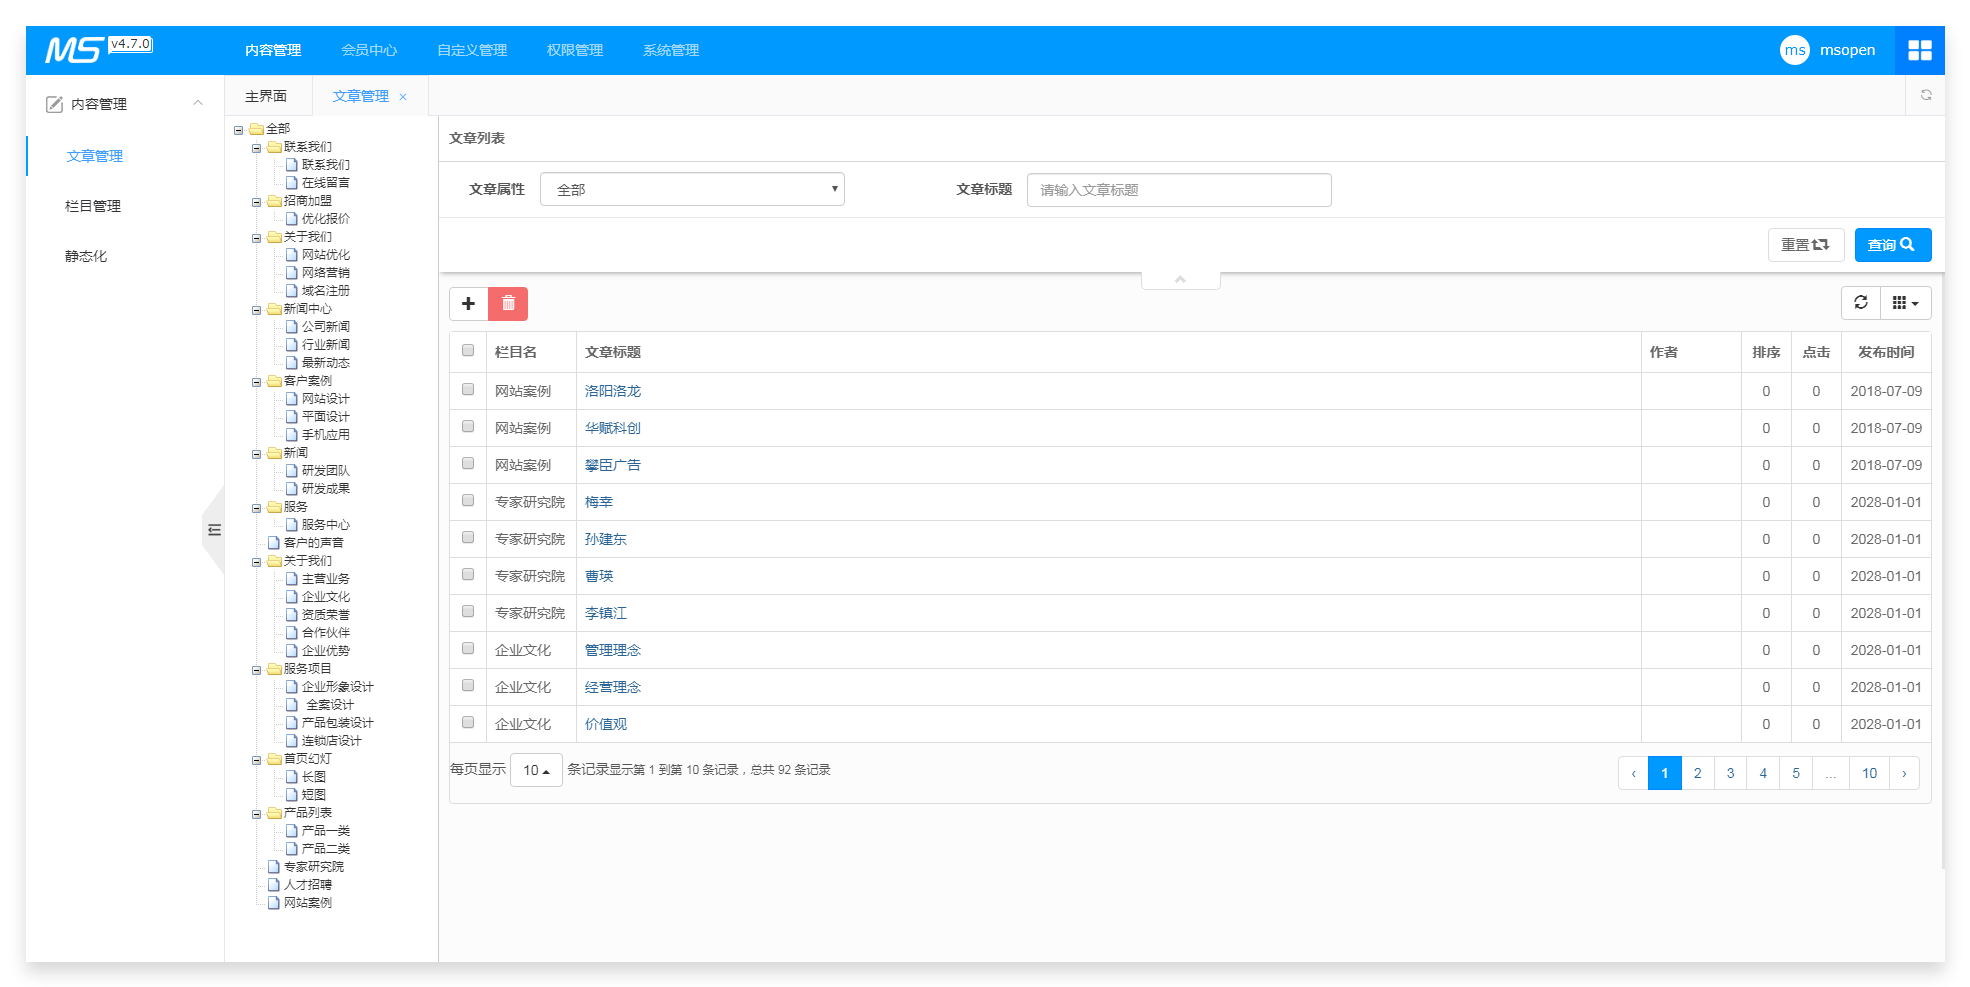Add a new article with plus button
Viewport: 1970px width, 987px height.
[468, 303]
